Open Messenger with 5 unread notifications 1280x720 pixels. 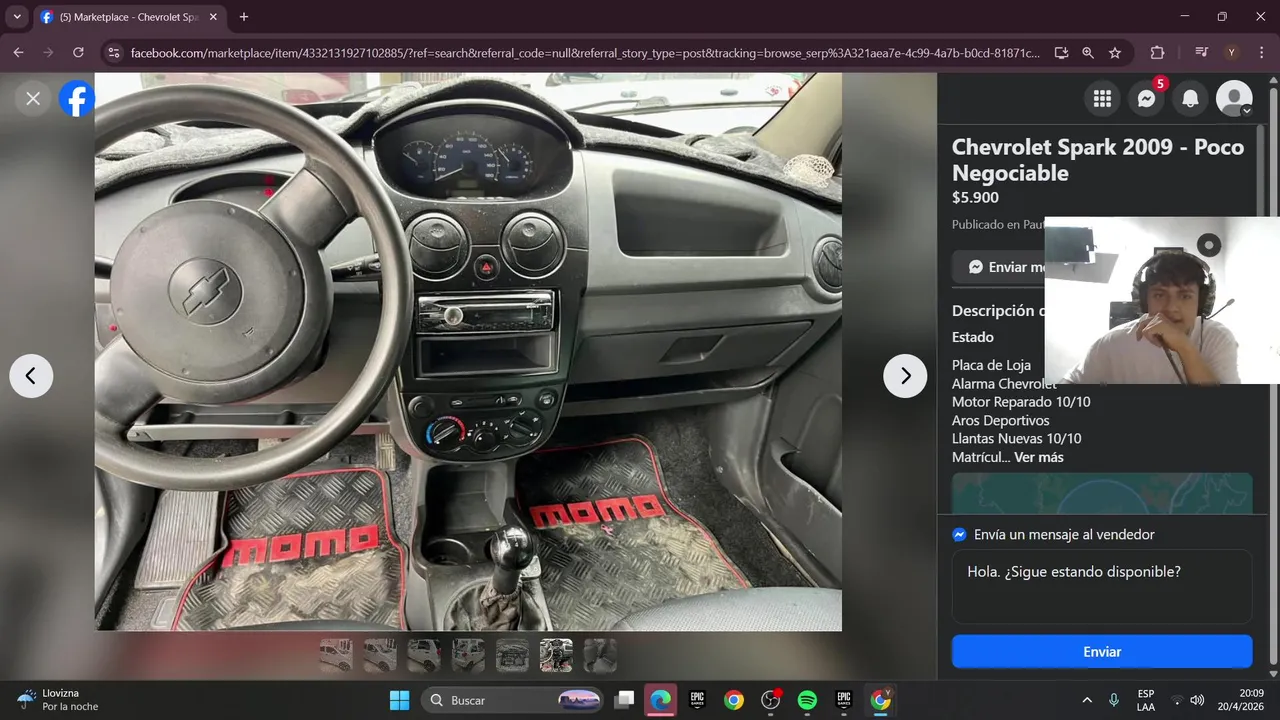[x=1147, y=98]
